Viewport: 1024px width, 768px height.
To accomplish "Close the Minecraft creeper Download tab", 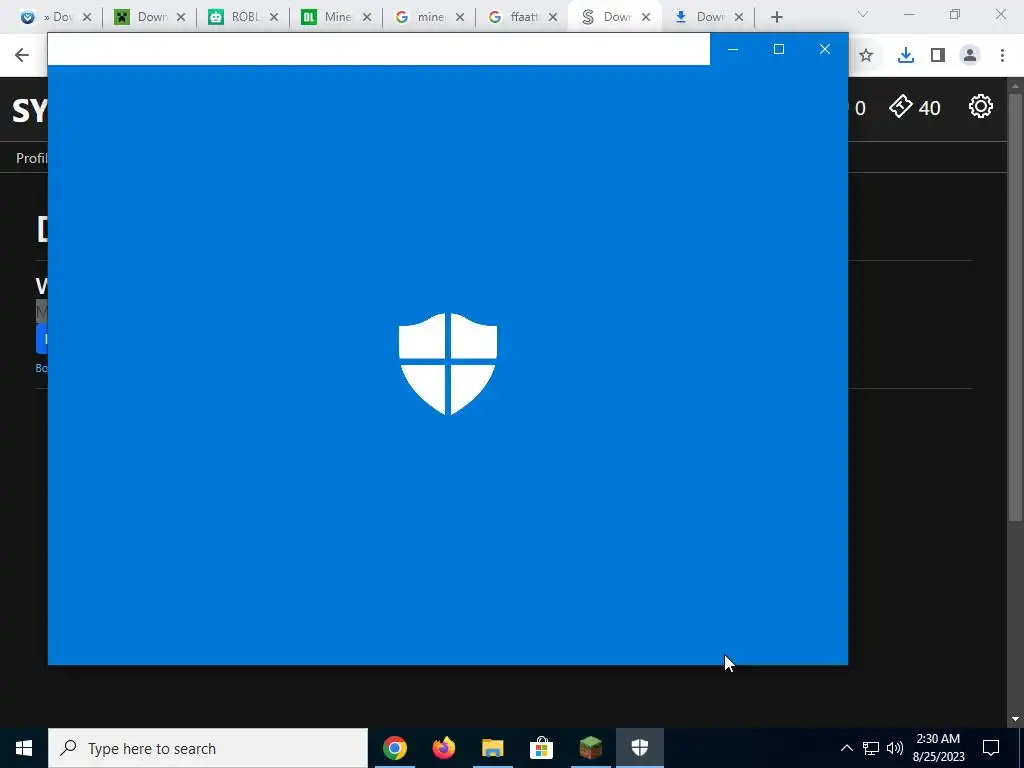I will 181,17.
